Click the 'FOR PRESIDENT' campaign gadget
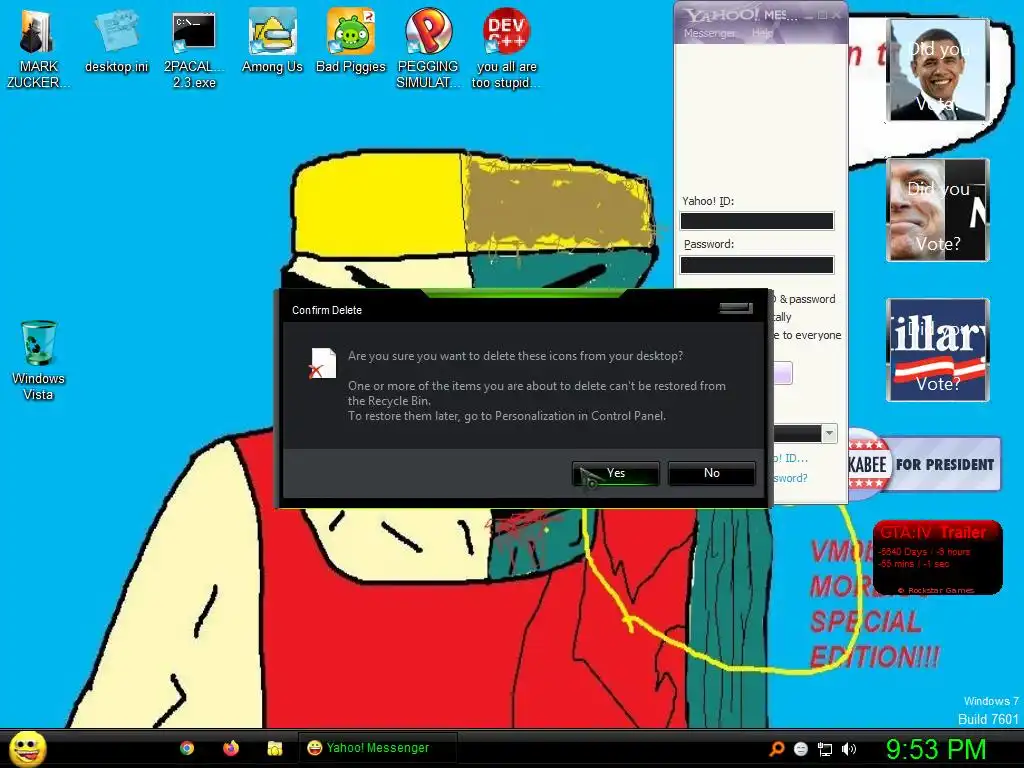This screenshot has height=768, width=1024. click(x=925, y=464)
